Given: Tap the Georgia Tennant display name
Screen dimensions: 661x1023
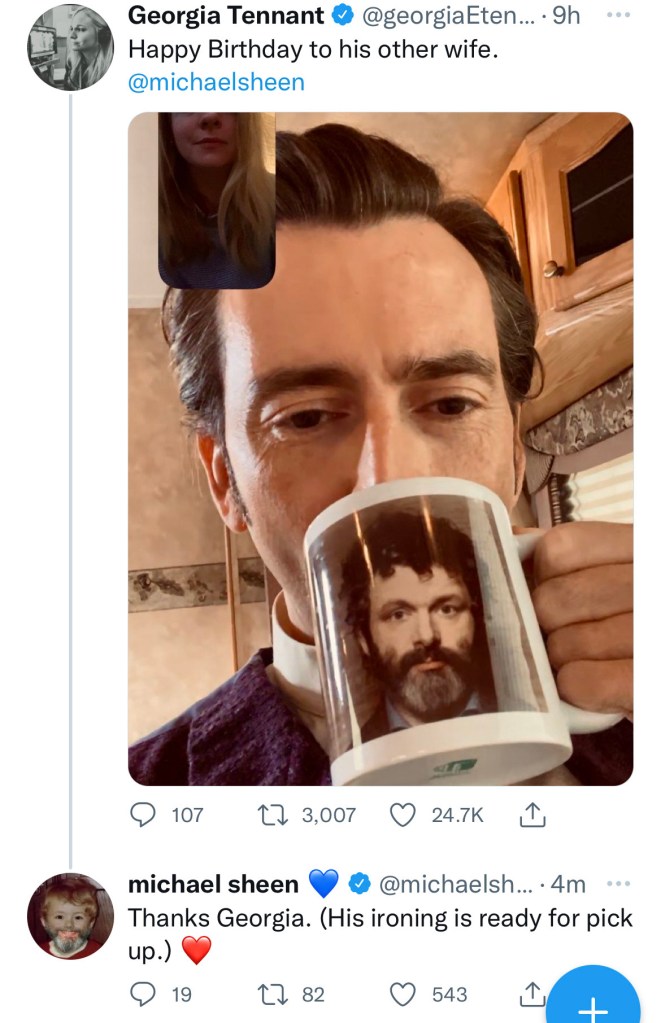Looking at the screenshot, I should tap(227, 16).
